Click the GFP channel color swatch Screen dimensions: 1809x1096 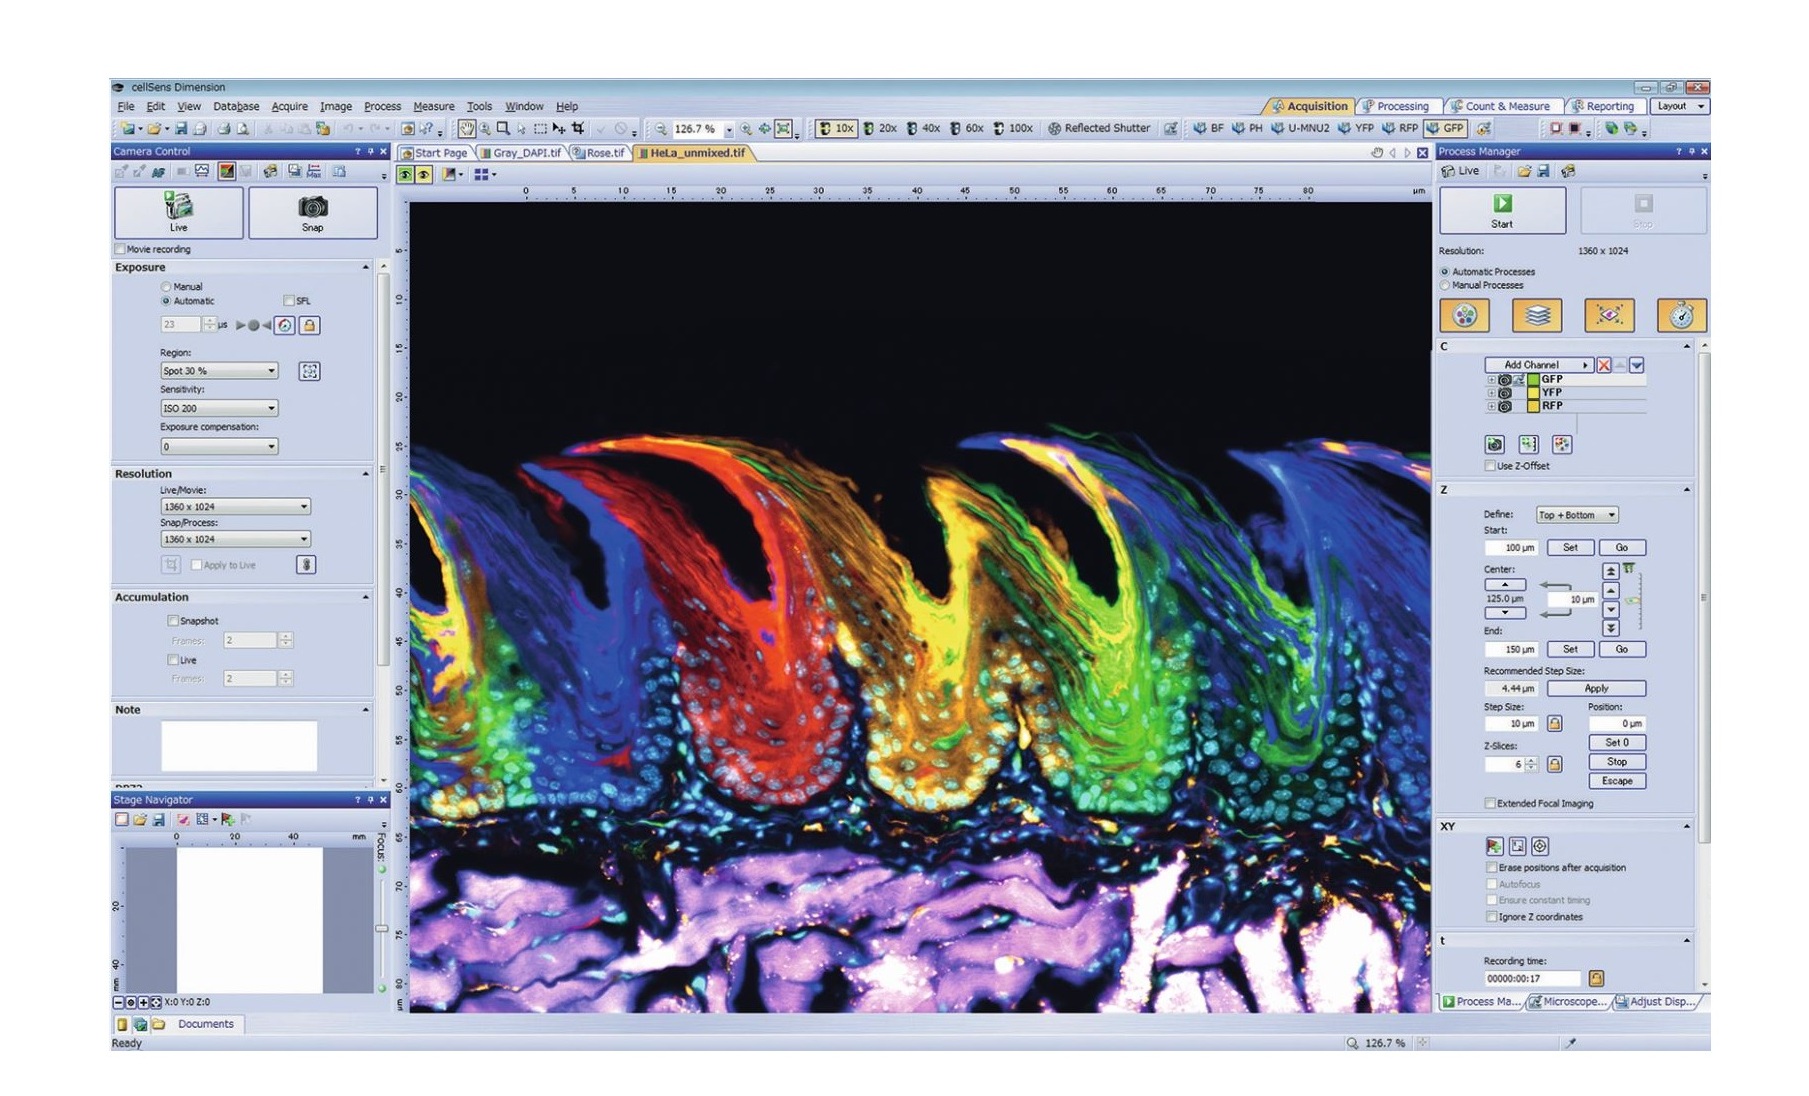[x=1533, y=379]
